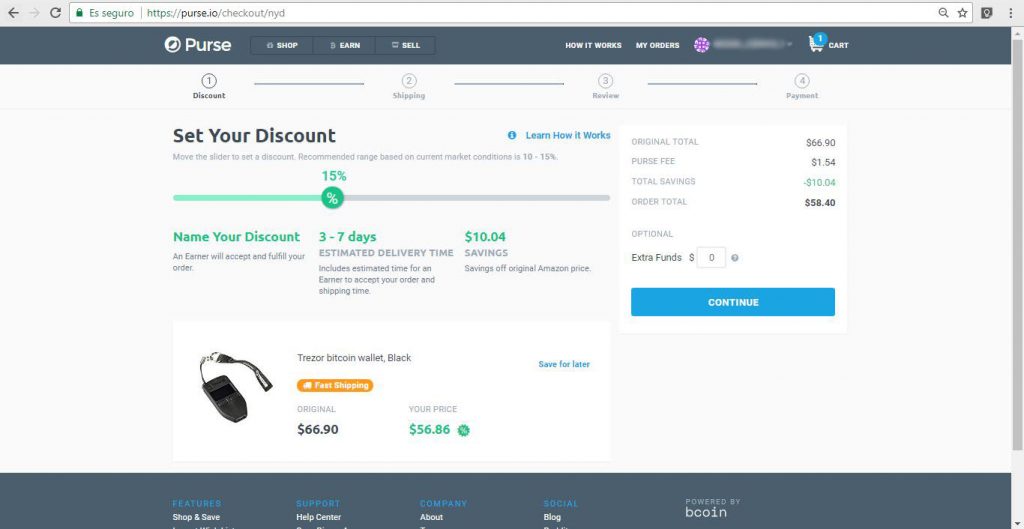Click the gray portion of discount slider track
The width and height of the screenshot is (1024, 529).
pos(477,198)
